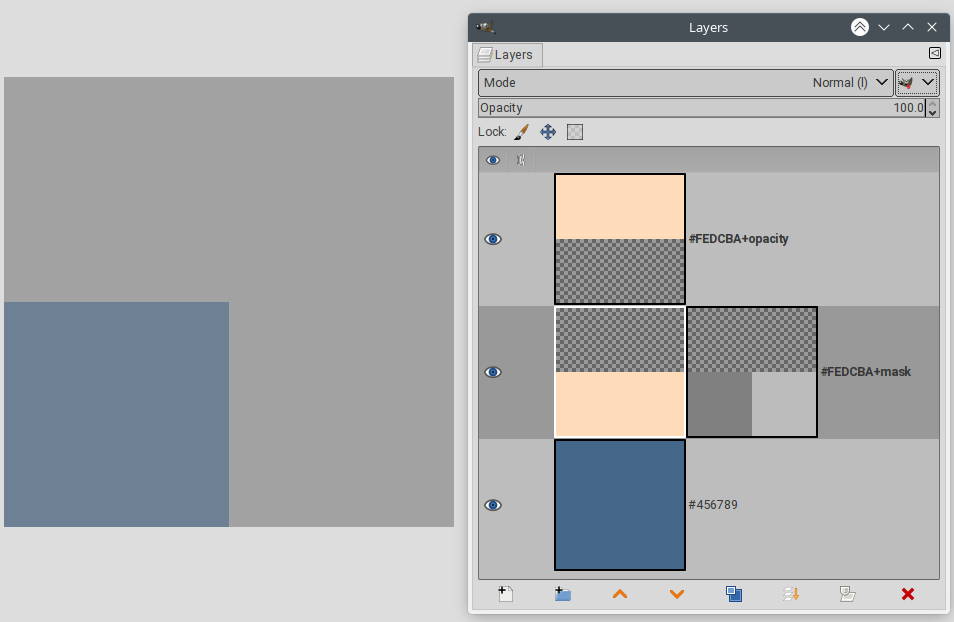Switch to the Layers tab
The height and width of the screenshot is (622, 954).
coord(507,55)
